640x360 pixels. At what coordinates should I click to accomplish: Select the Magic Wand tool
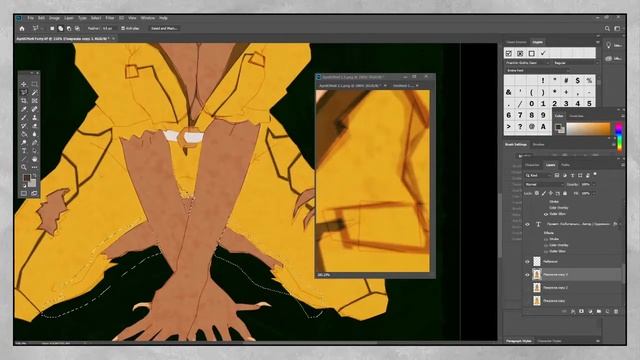34,92
